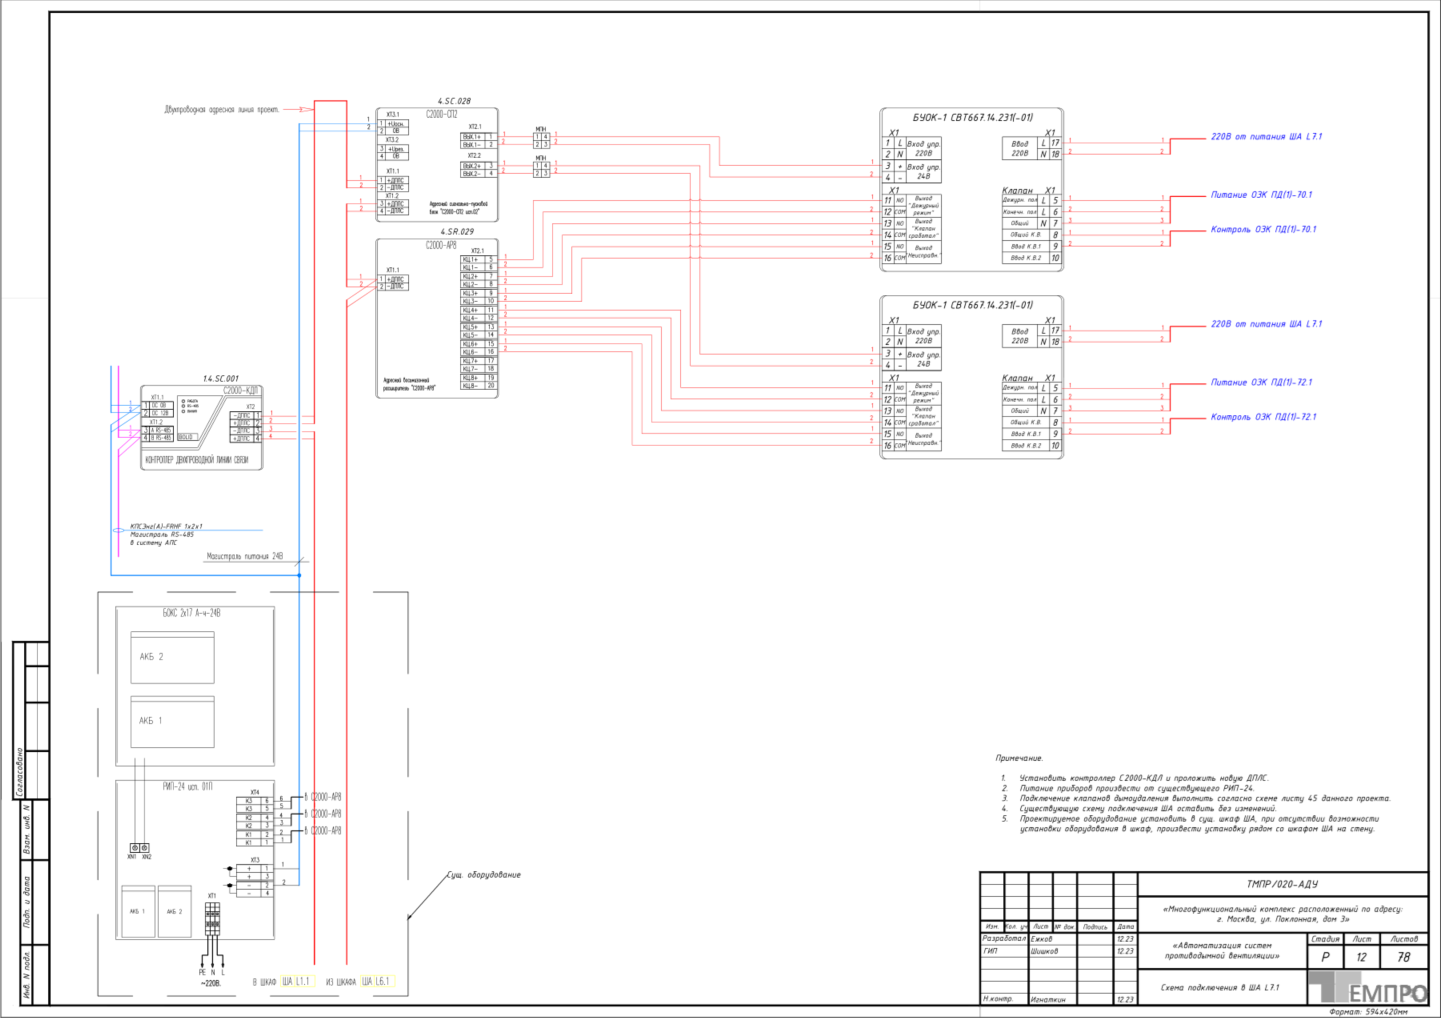Select the С2000-КДЛ controller block
The height and width of the screenshot is (1019, 1441).
[202, 427]
